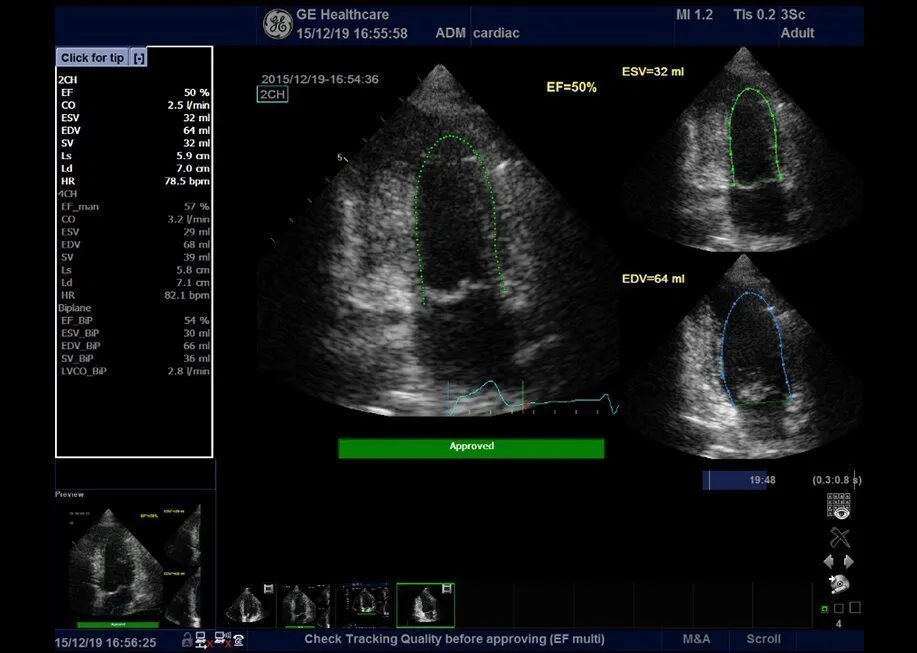Click the crossed-out delete icon
917x653 pixels.
(x=839, y=537)
